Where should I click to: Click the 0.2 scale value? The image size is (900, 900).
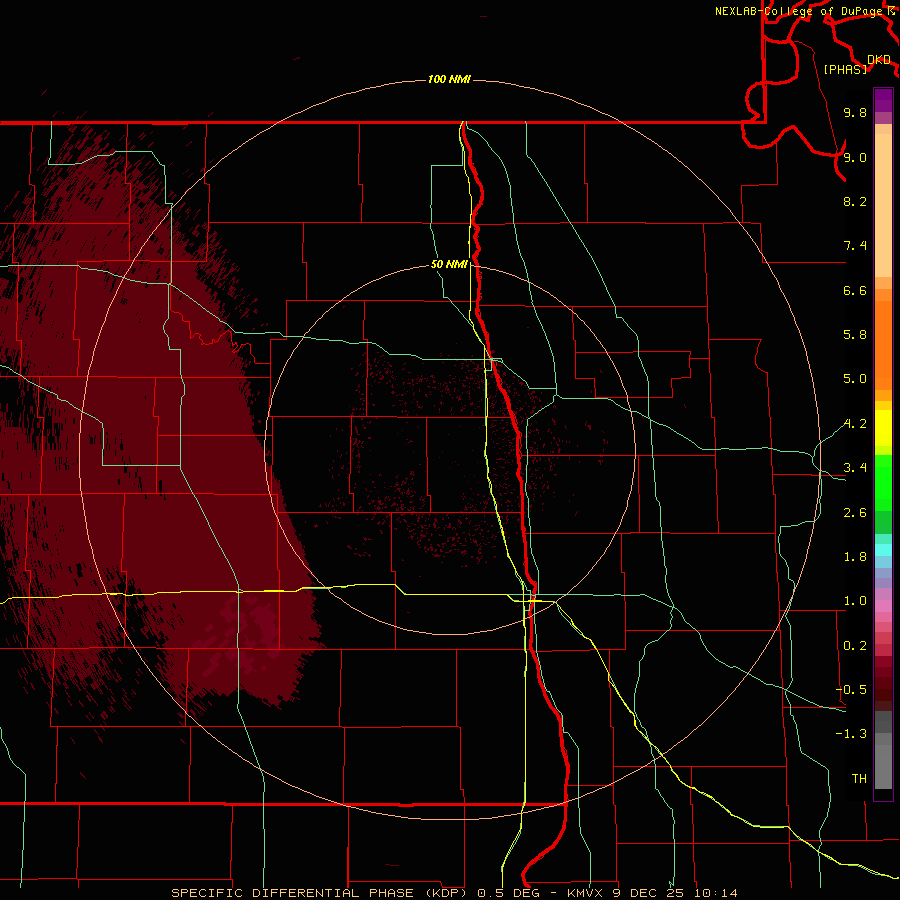click(855, 646)
